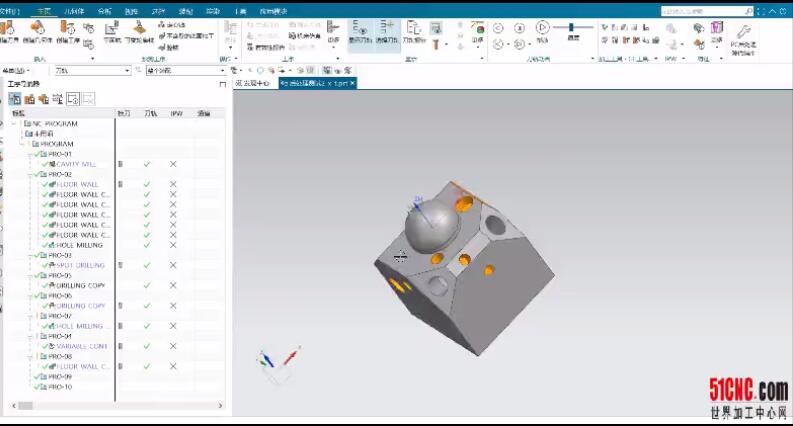Switch to Machine Tool view in navigator
The image size is (793, 426).
(30, 99)
